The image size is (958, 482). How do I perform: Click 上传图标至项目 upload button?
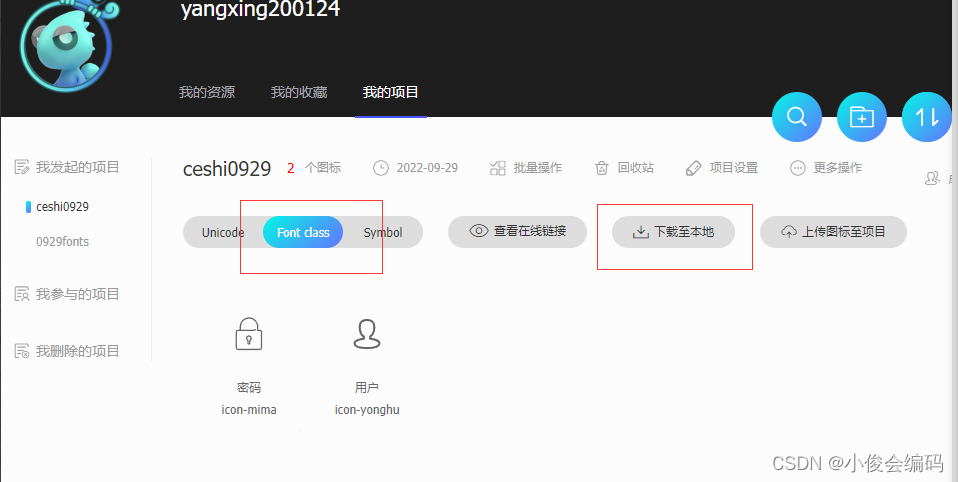(833, 232)
